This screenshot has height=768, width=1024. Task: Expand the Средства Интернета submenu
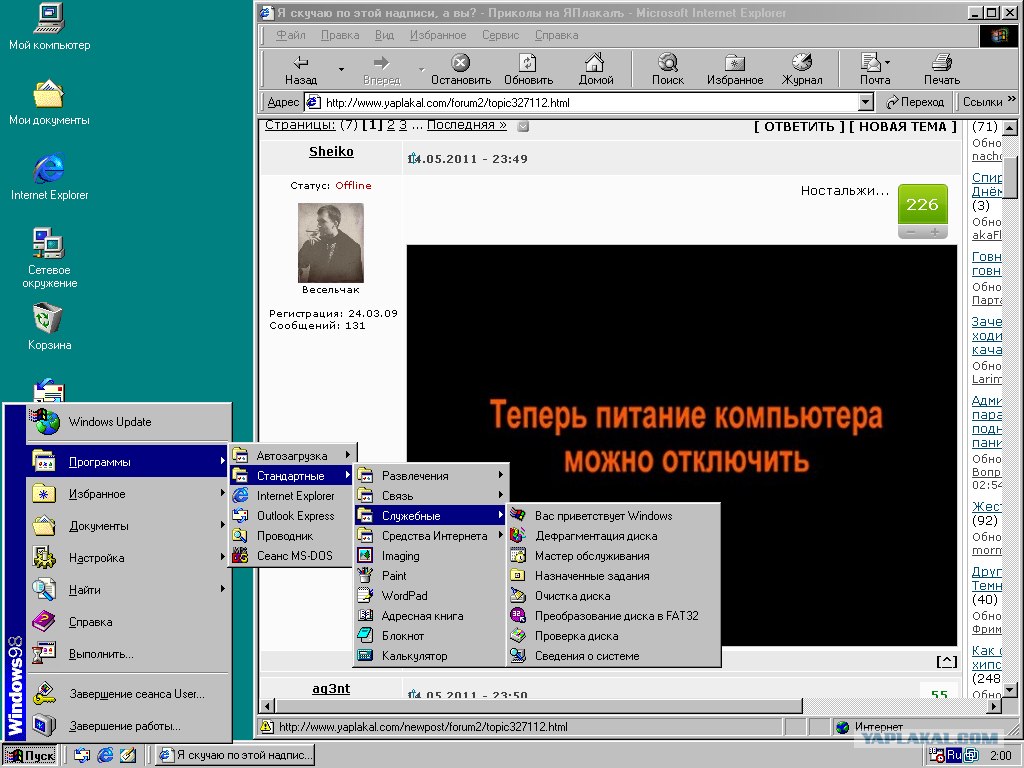coord(431,536)
